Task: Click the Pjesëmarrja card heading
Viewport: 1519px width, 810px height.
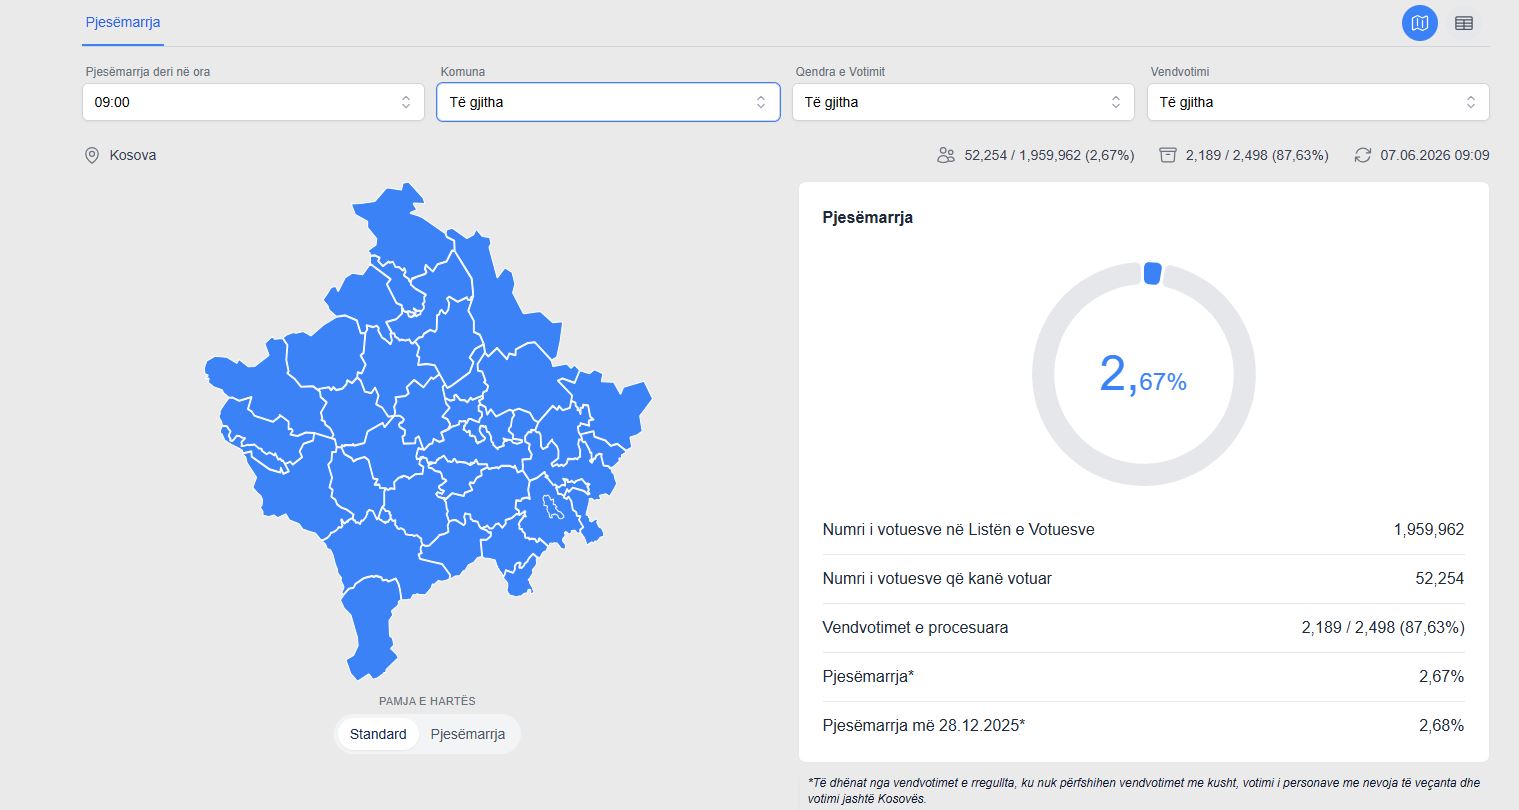Action: point(867,217)
